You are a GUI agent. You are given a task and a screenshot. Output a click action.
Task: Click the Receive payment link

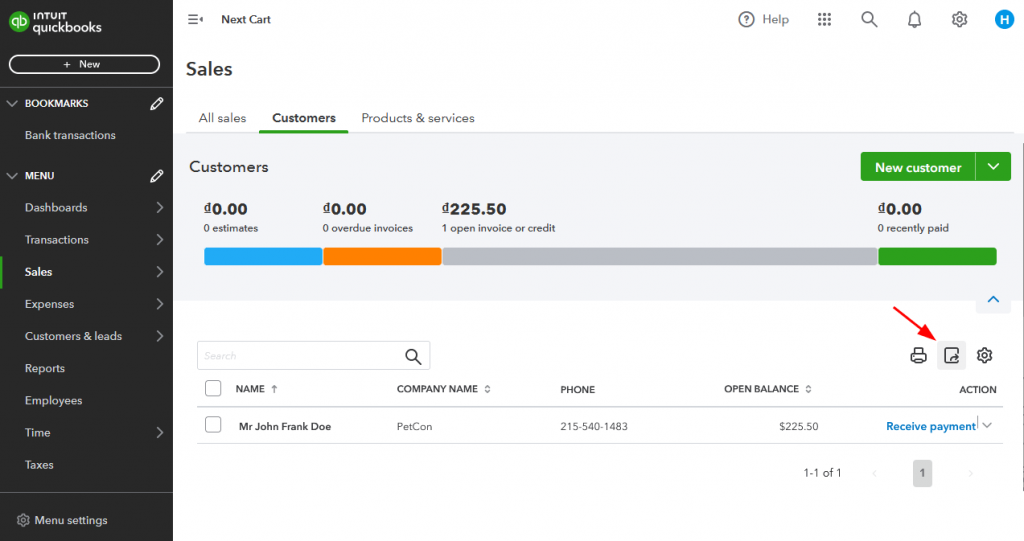pos(930,426)
